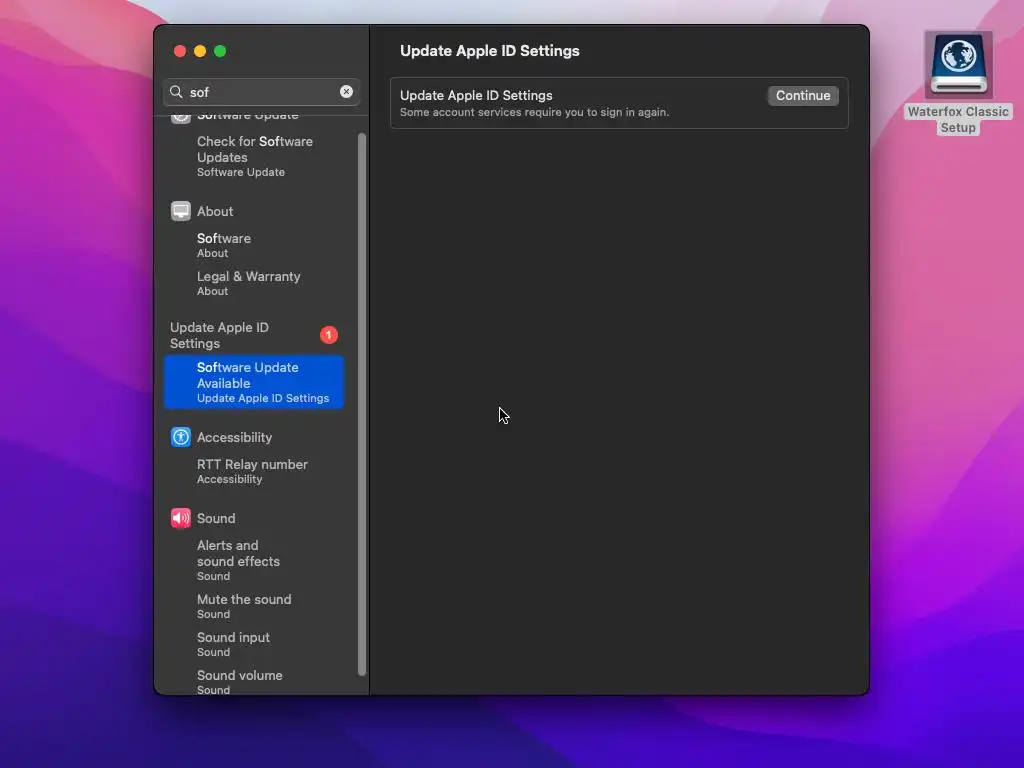
Task: Open Update Apple ID Settings sidebar heading
Action: (x=219, y=335)
